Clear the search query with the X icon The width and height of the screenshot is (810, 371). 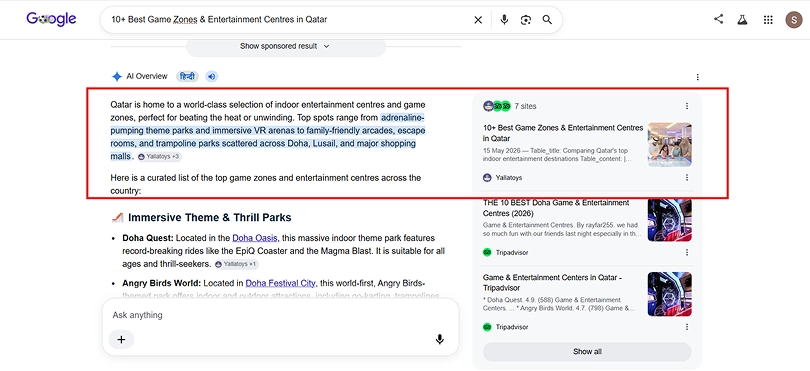478,20
